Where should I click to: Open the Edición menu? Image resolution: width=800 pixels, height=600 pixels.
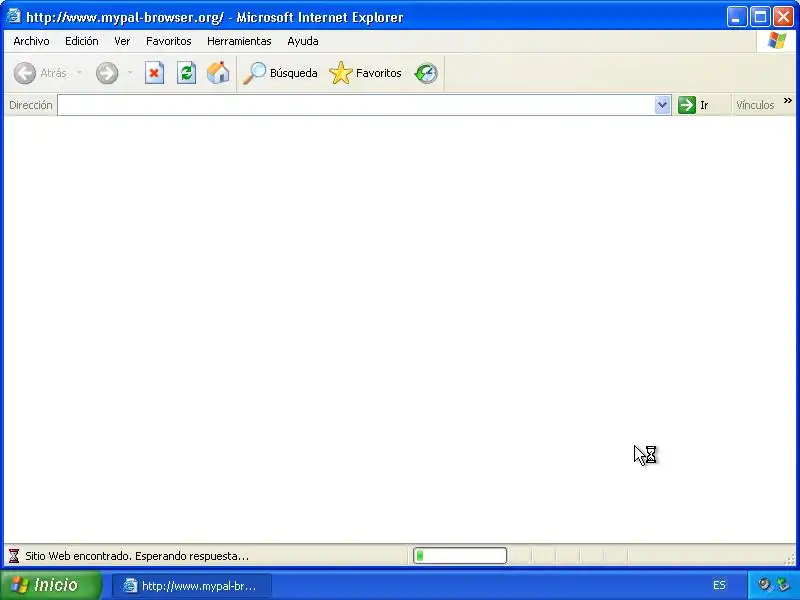[82, 41]
